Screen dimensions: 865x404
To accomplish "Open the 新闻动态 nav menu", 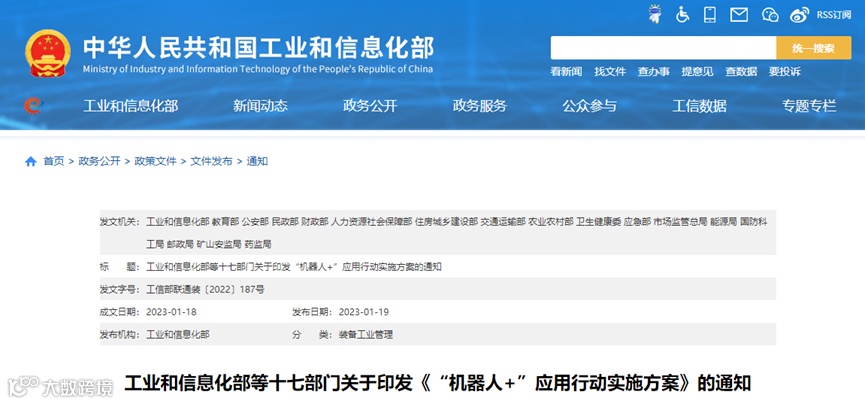I will pyautogui.click(x=260, y=105).
